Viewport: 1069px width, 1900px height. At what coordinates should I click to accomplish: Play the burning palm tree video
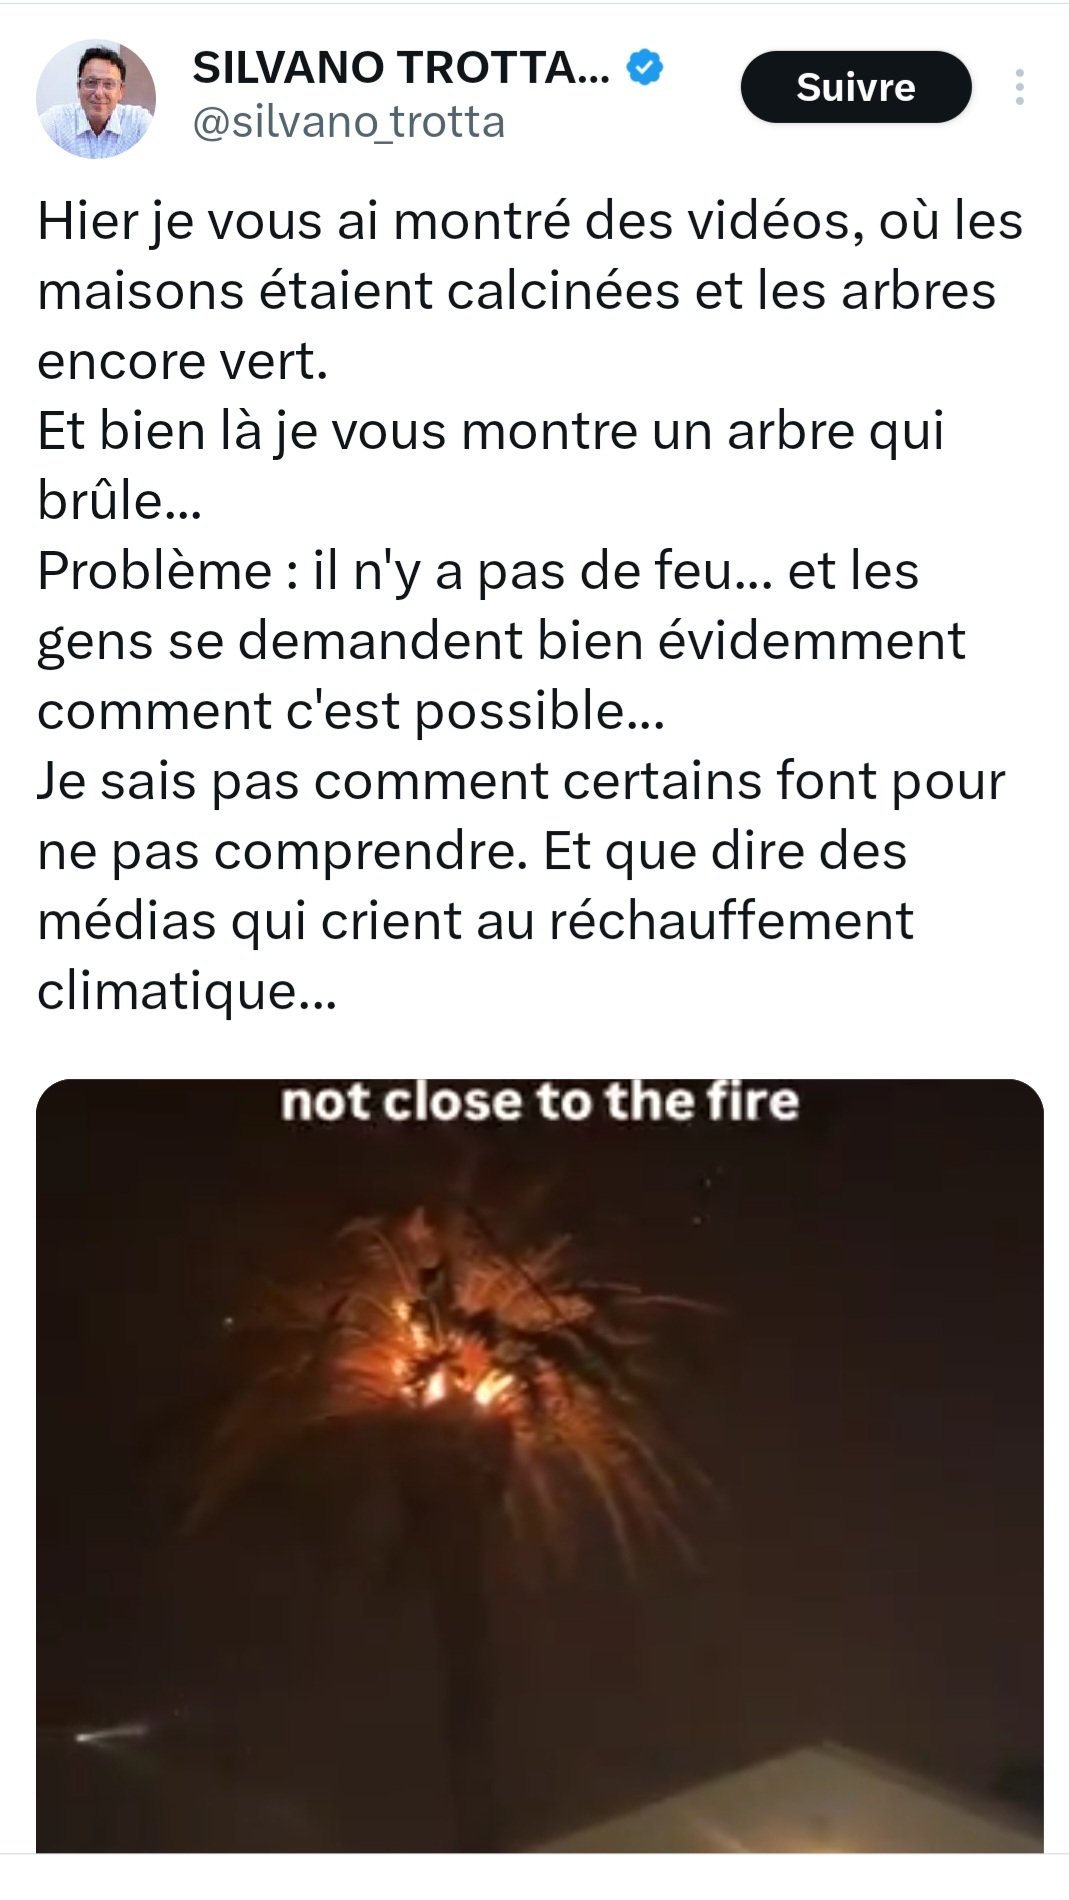click(540, 1465)
